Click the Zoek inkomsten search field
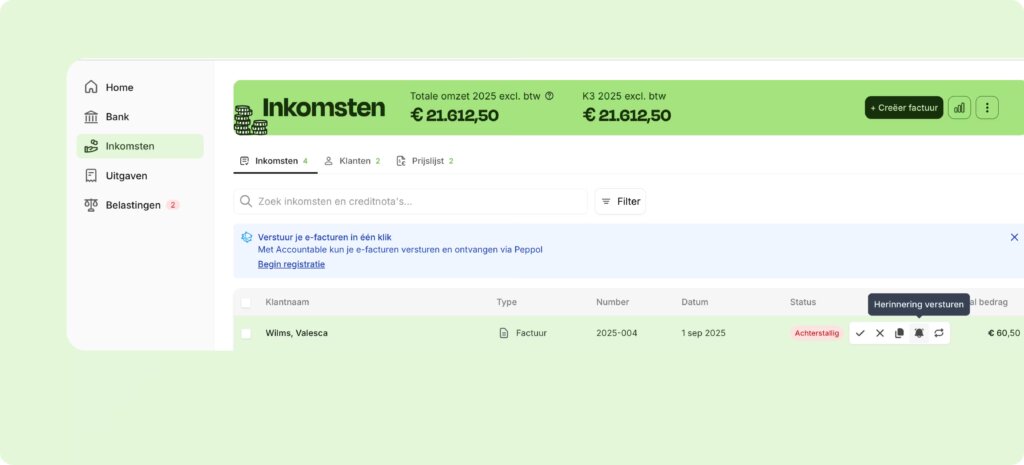The height and width of the screenshot is (465, 1024). coord(410,201)
